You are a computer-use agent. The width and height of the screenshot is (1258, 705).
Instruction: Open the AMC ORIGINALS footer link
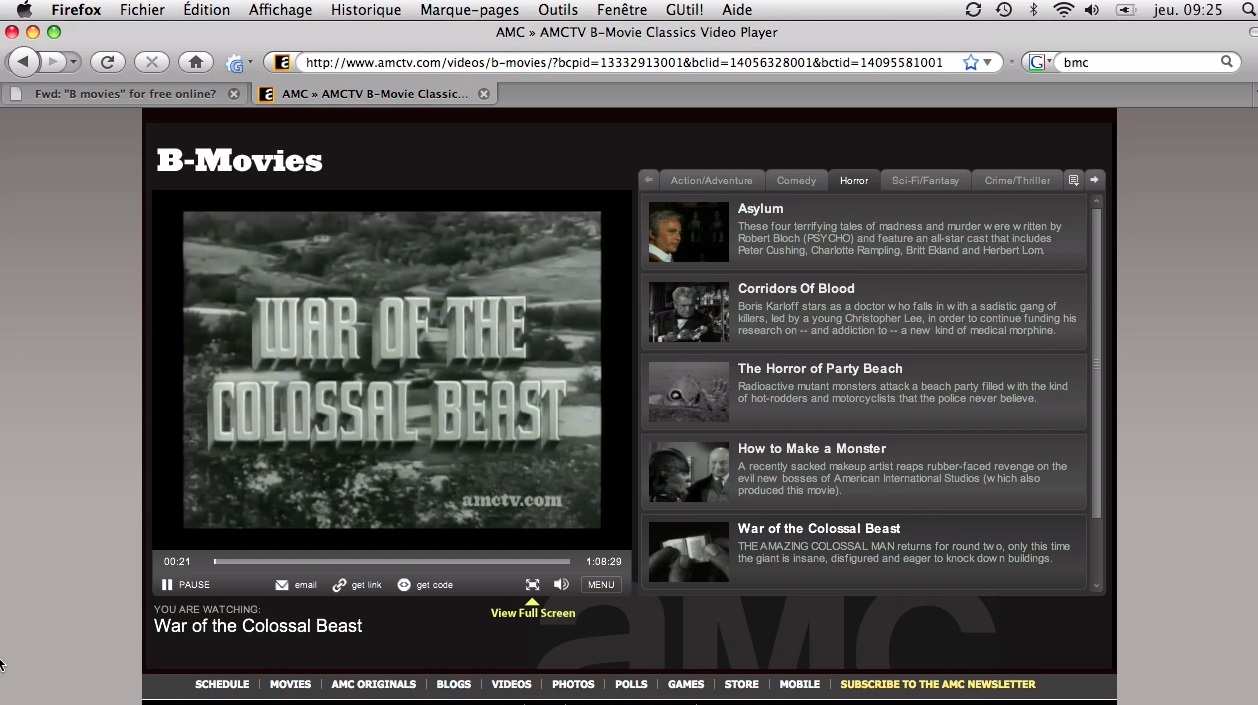[374, 684]
